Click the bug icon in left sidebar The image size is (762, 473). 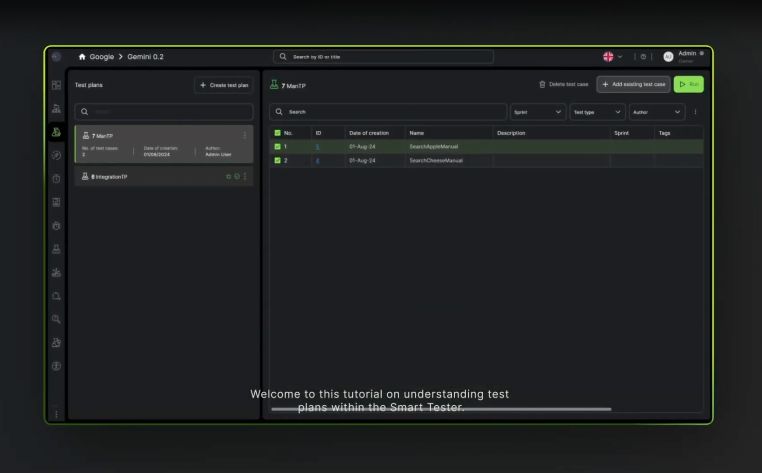point(56,226)
